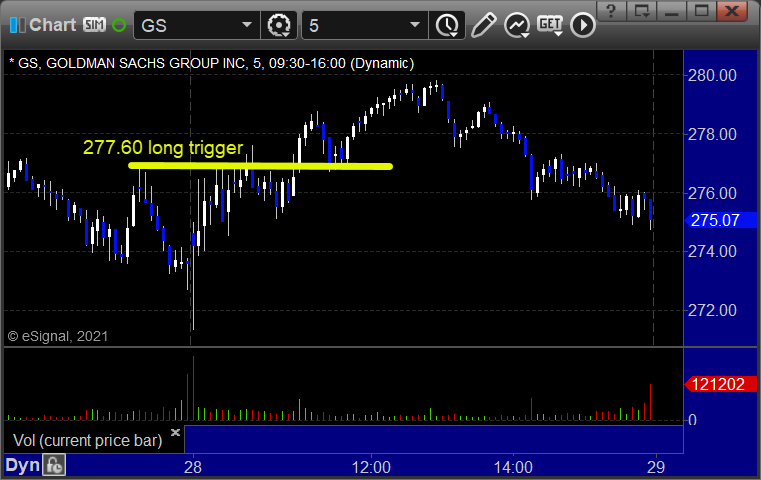Open the GET tools dropdown
Viewport: 761px width, 480px height.
(550, 25)
